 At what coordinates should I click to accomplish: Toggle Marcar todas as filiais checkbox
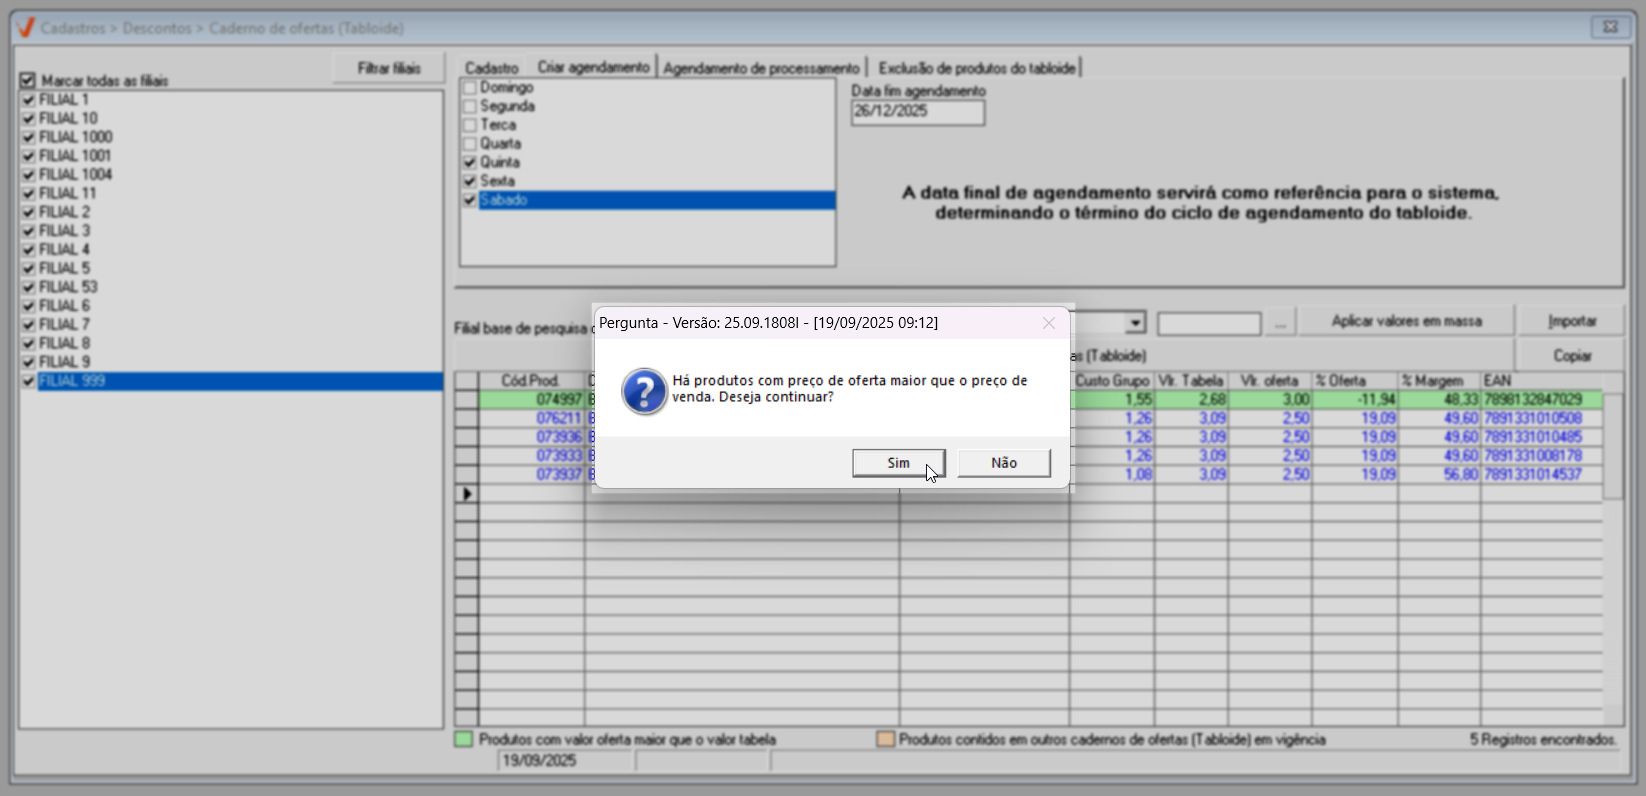28,80
